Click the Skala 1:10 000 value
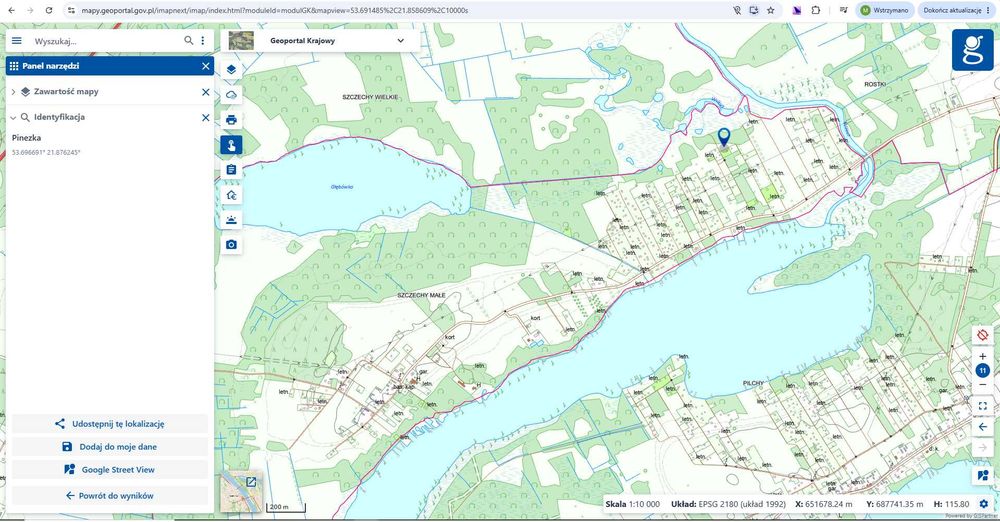Screen dimensions: 1000x522 click(x=644, y=504)
